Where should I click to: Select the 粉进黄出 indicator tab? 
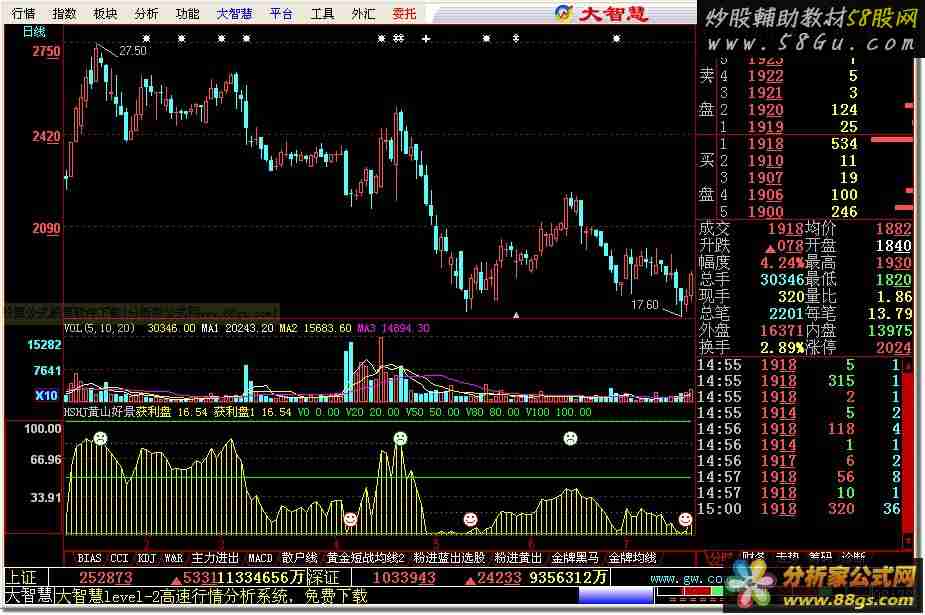click(519, 558)
